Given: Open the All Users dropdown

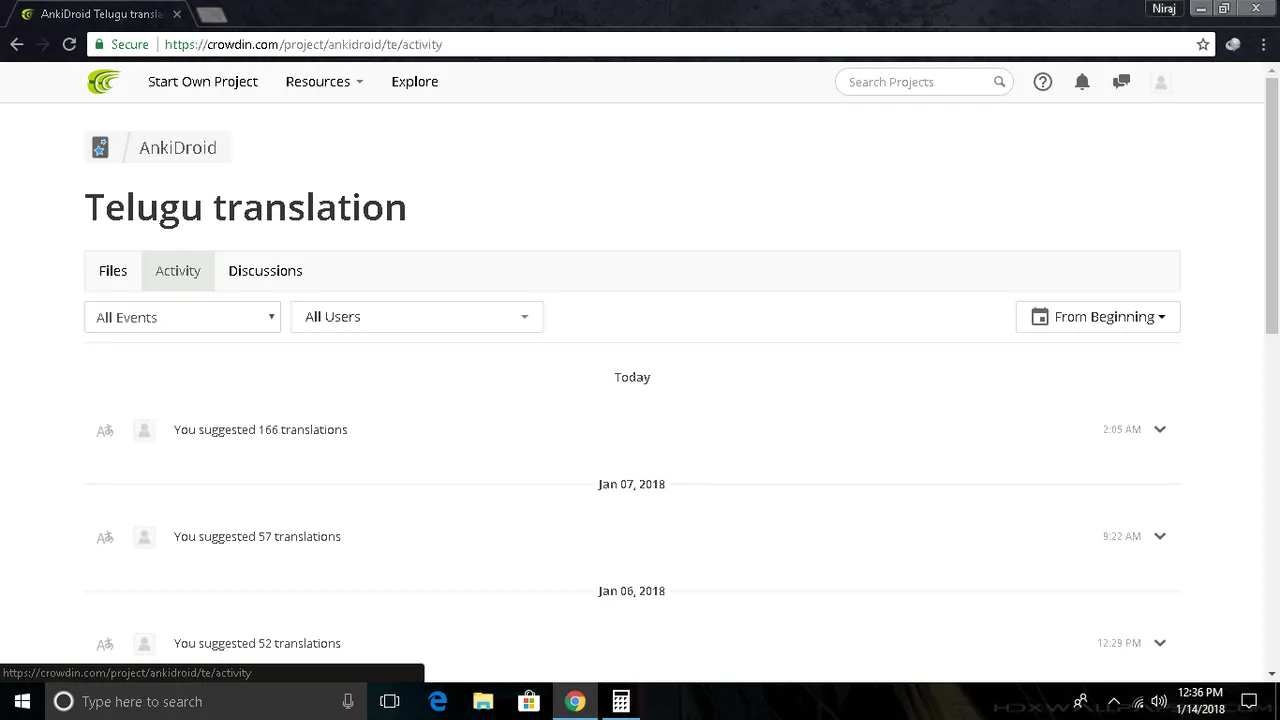Looking at the screenshot, I should coord(417,317).
